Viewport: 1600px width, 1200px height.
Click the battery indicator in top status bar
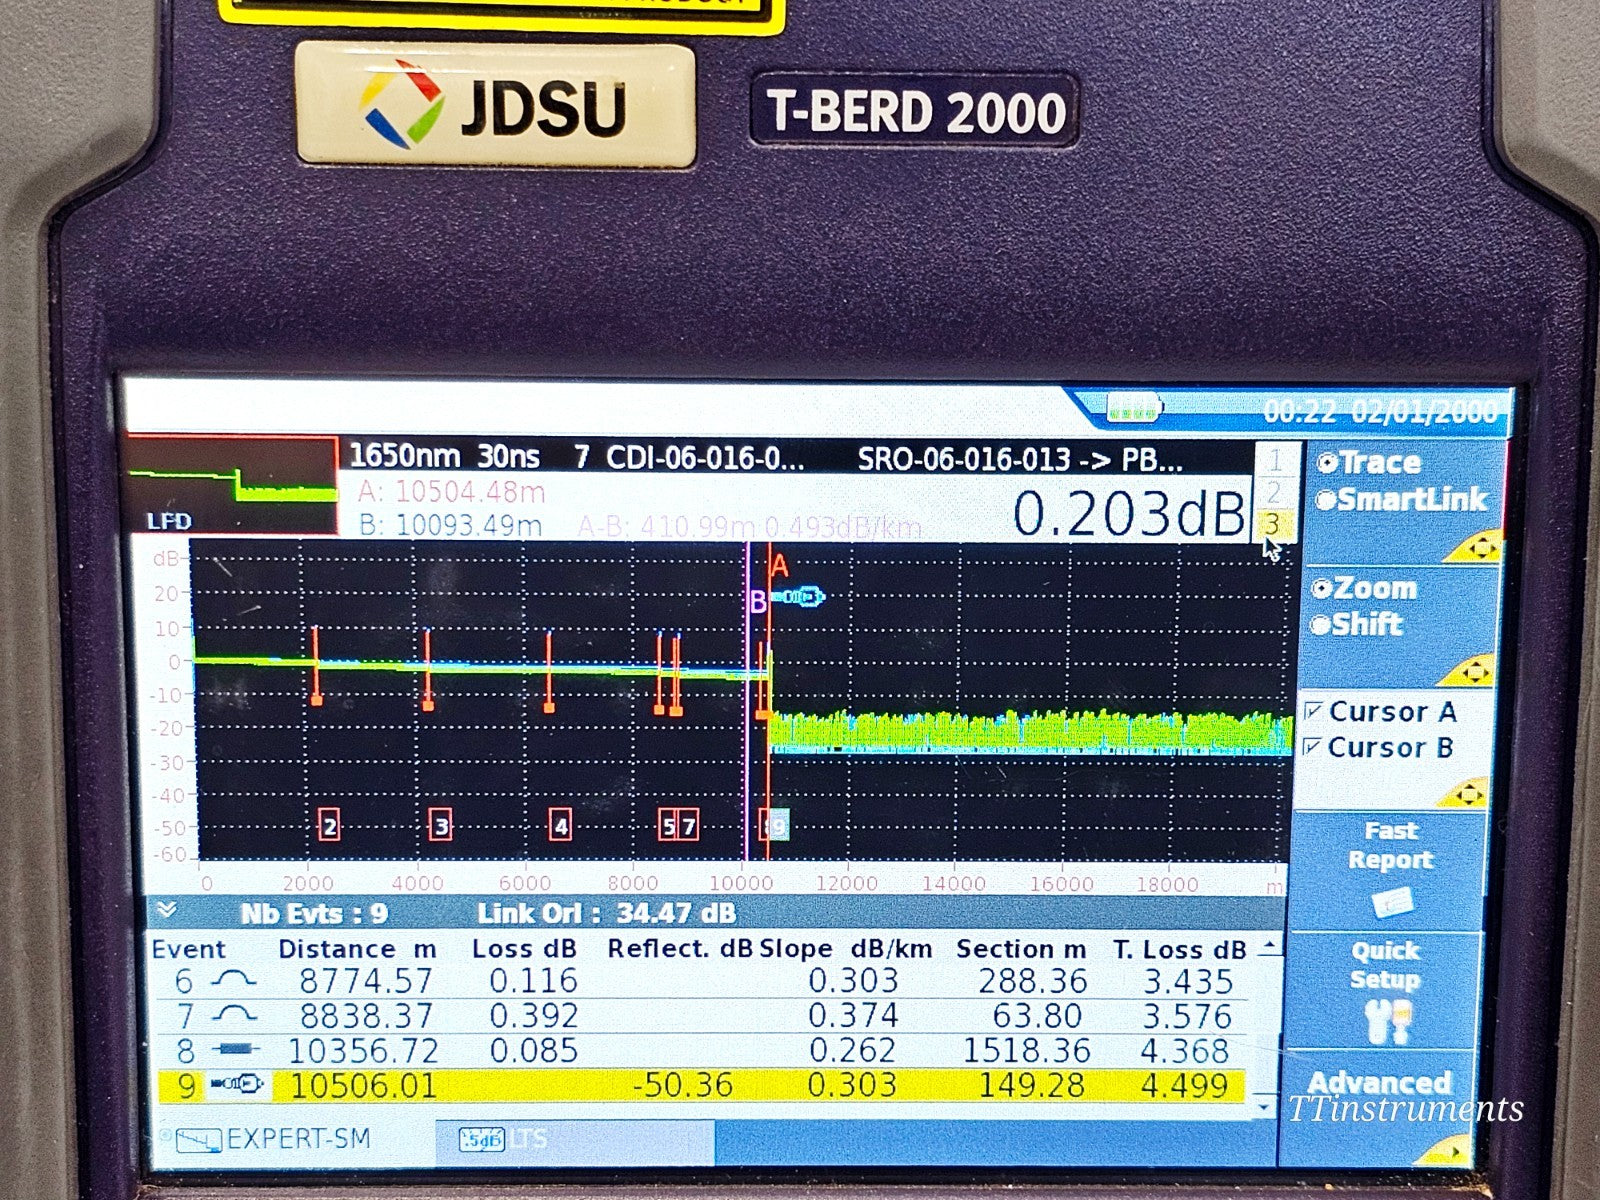click(x=1135, y=407)
